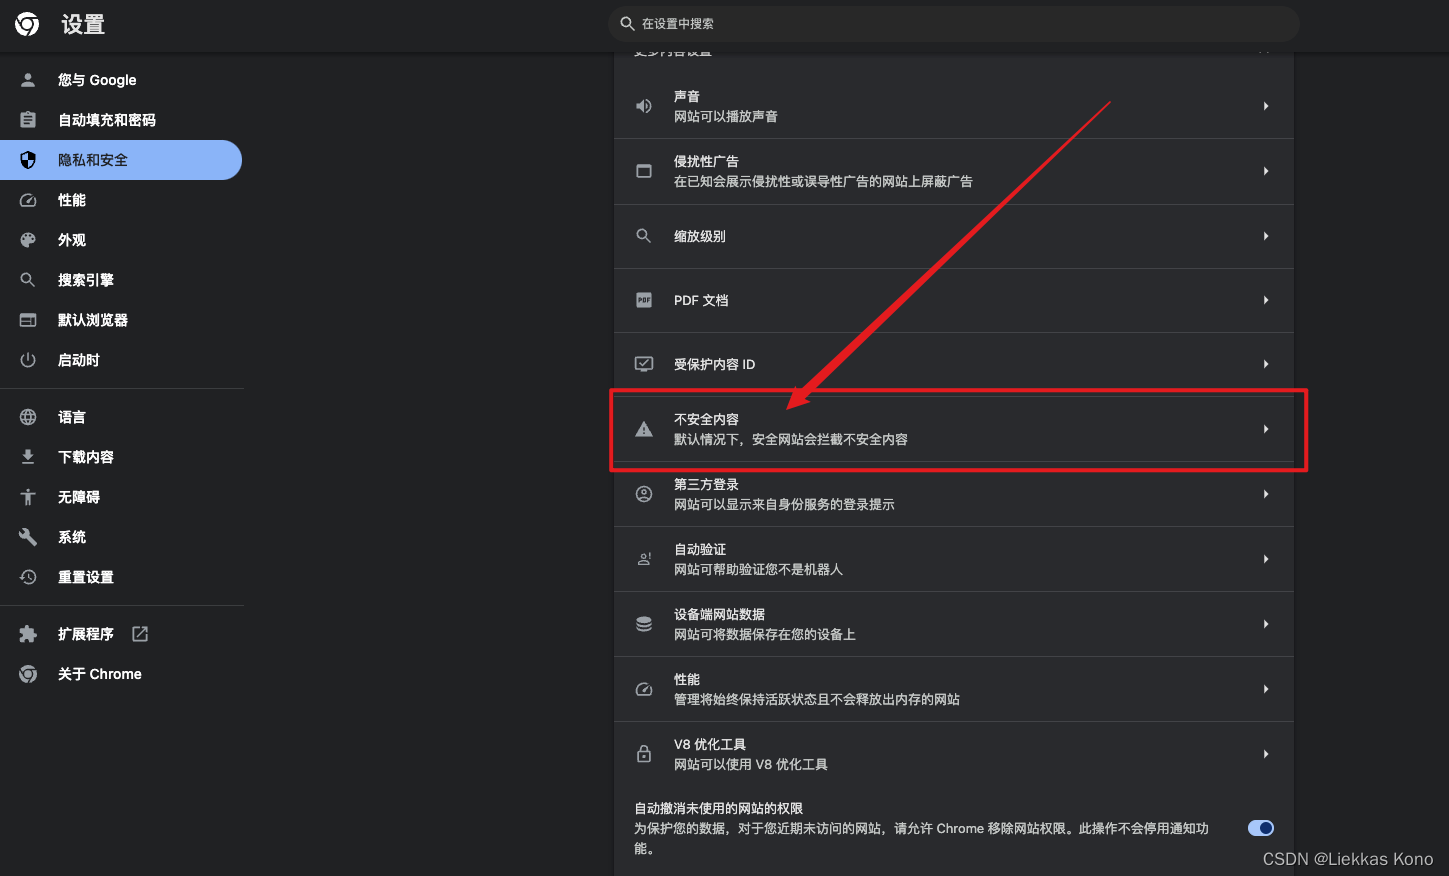The width and height of the screenshot is (1449, 876).
Task: Click the window icon in 侵扰性广告 row
Action: 644,171
